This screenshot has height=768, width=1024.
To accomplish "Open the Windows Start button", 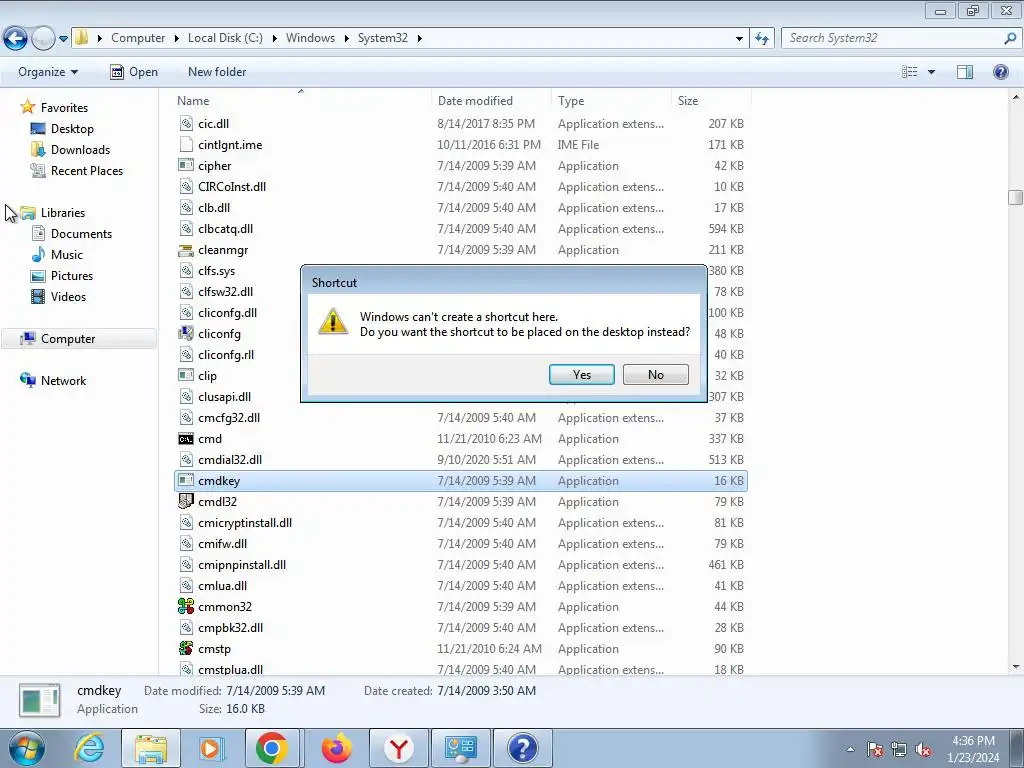I will coord(27,748).
